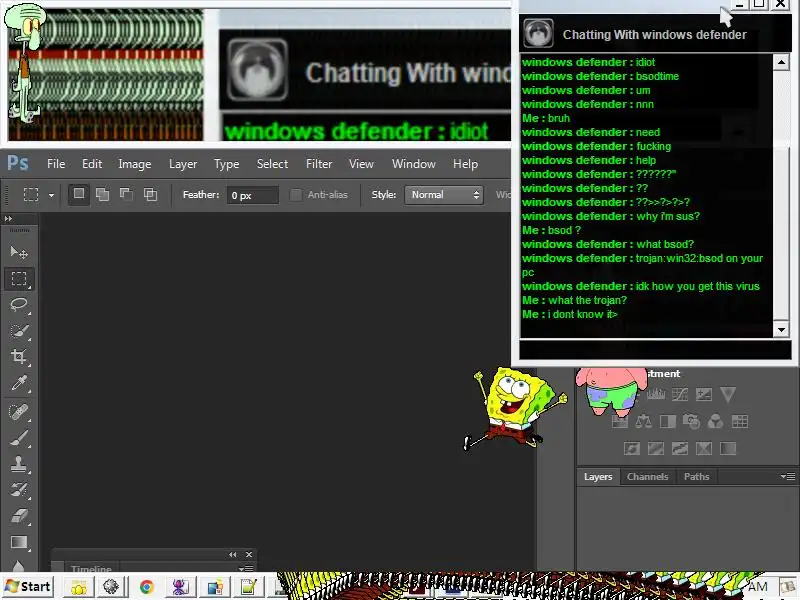
Task: Choose Intersect with selection mode
Action: pos(150,194)
